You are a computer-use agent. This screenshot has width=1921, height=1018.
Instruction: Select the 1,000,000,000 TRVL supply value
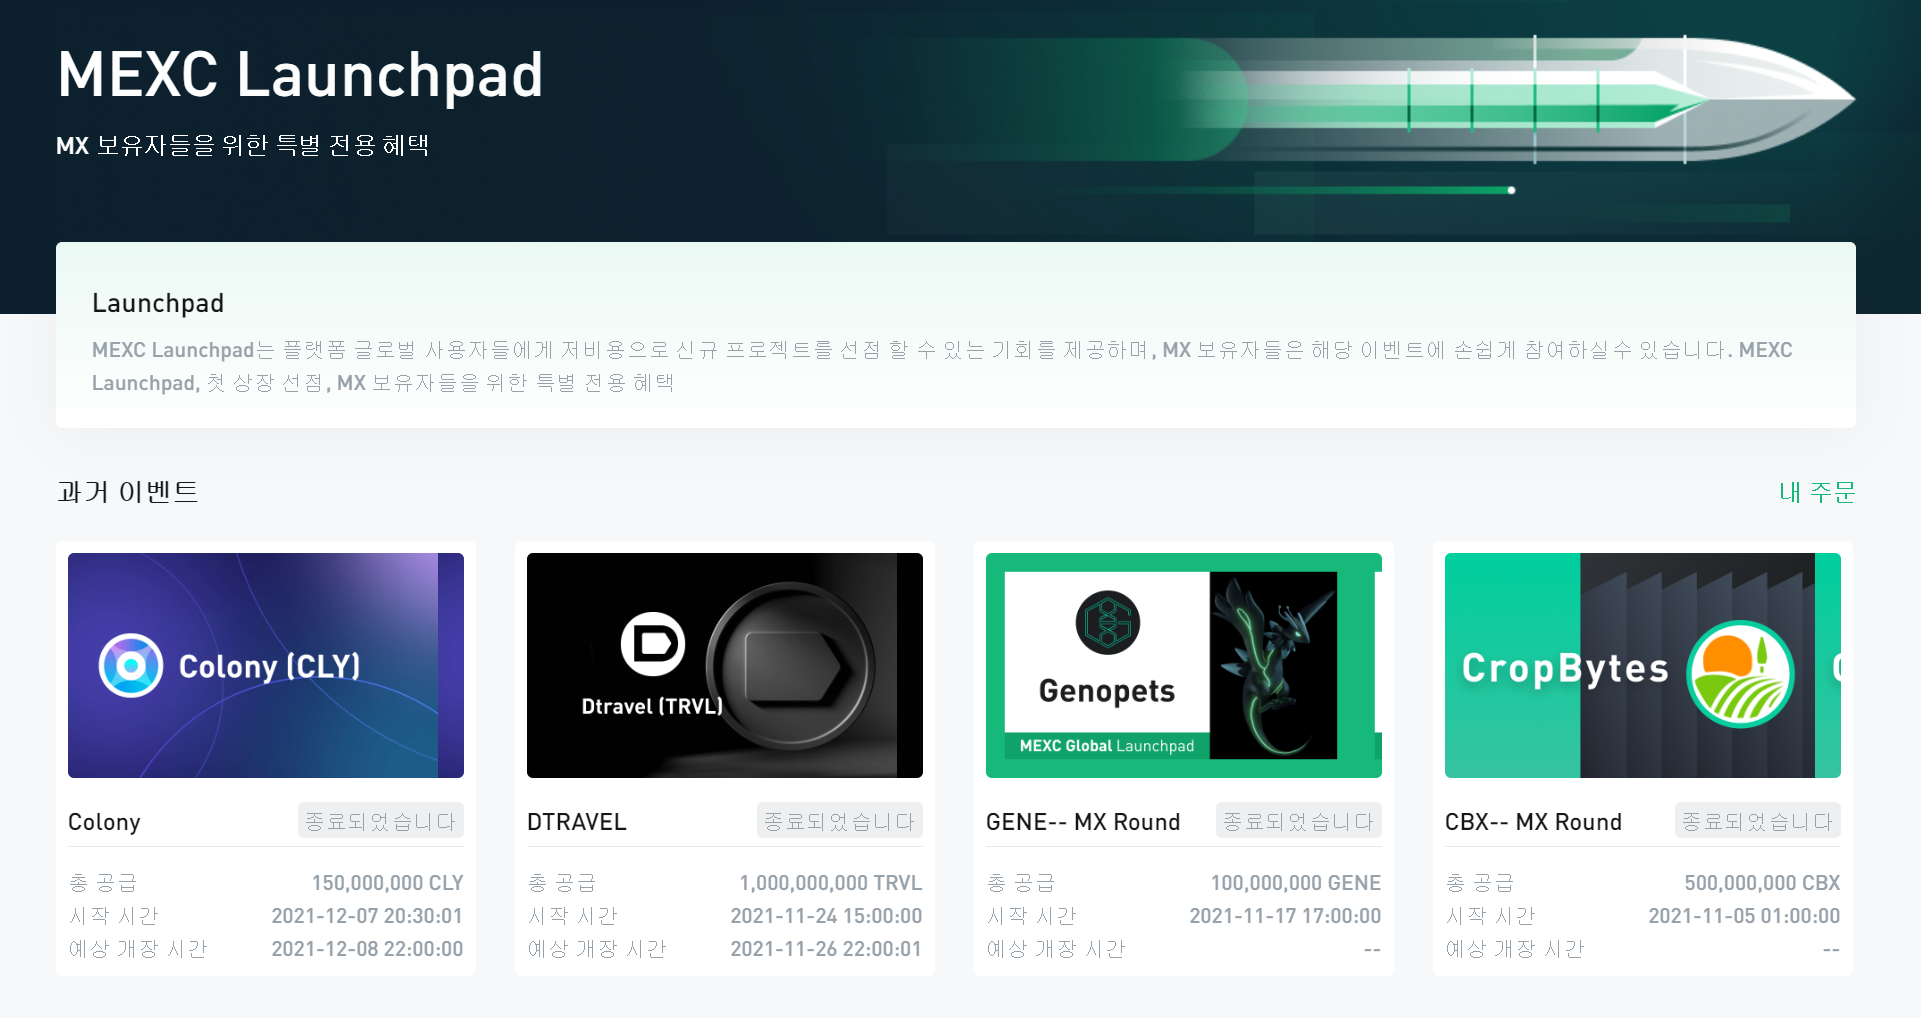(x=830, y=883)
